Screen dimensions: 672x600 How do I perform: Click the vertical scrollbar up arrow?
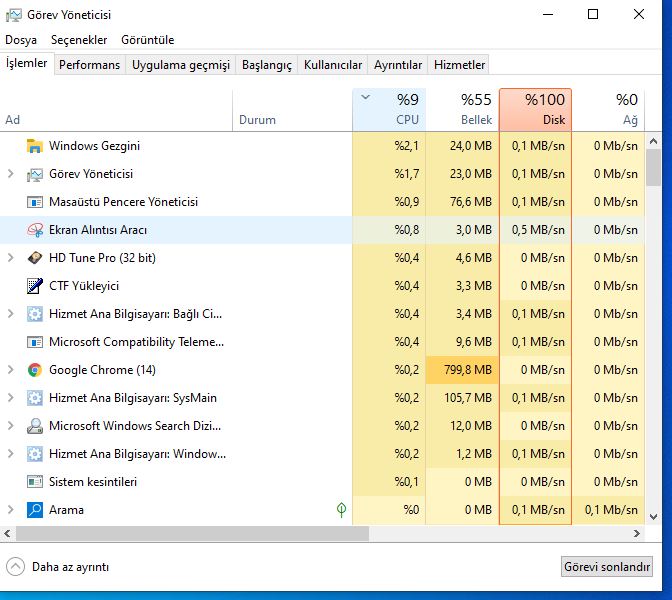(x=653, y=141)
